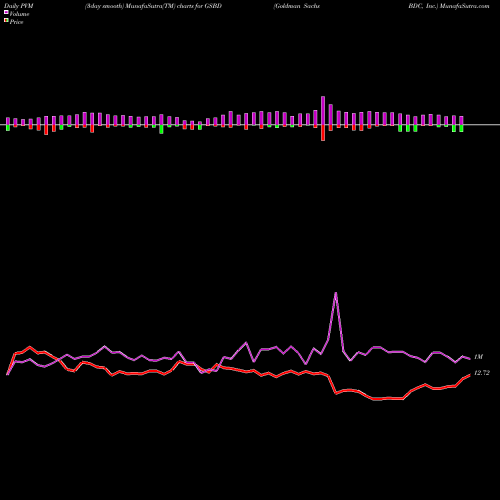Select the 'Volume' legend label
Screen dimensions: 500x500
coord(19,14)
